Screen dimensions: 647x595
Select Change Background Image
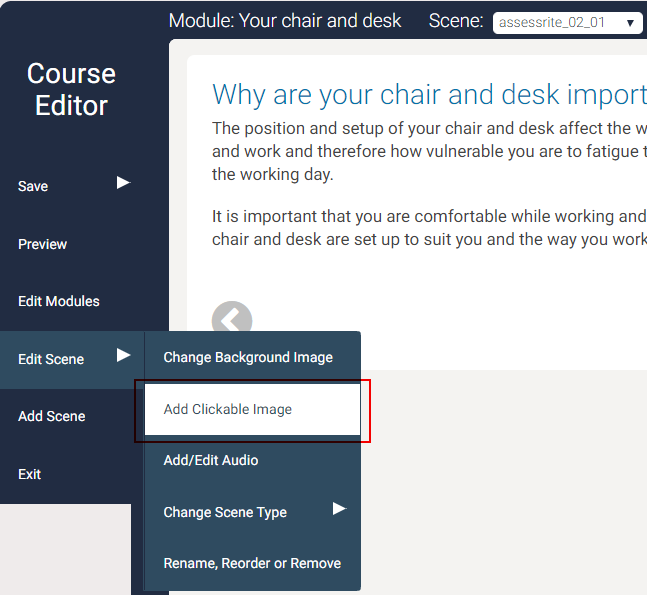click(248, 357)
